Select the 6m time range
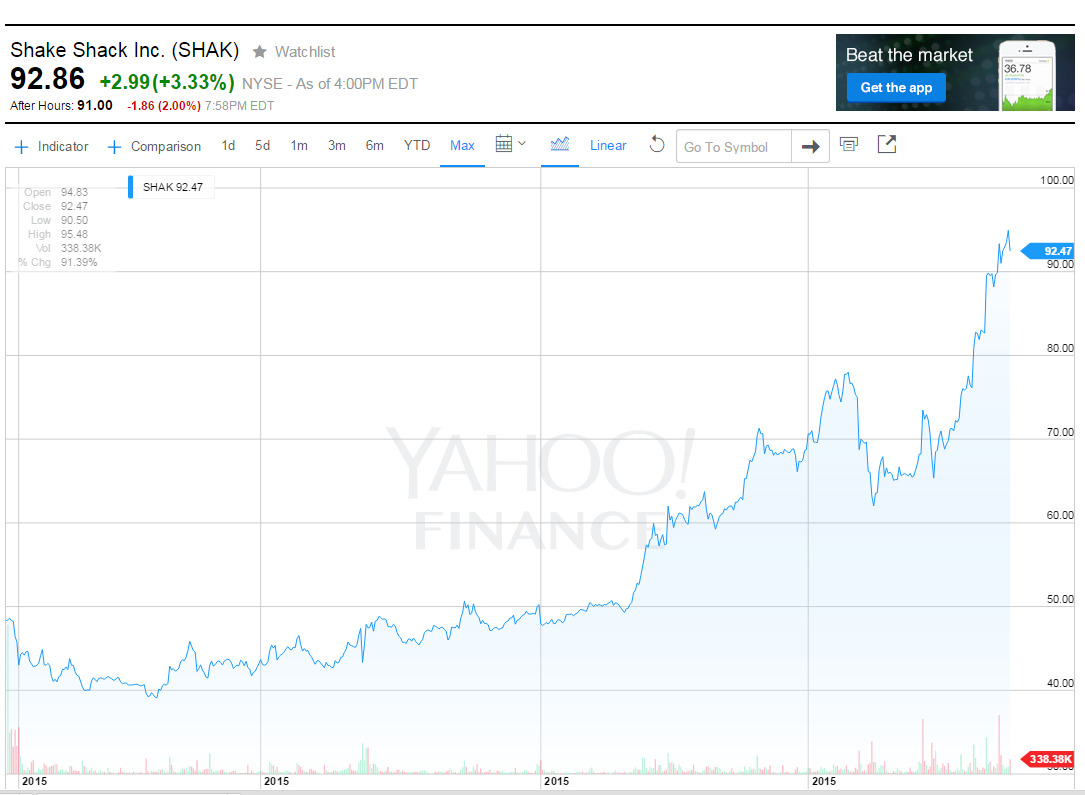Screen dimensions: 1085x795 point(374,146)
